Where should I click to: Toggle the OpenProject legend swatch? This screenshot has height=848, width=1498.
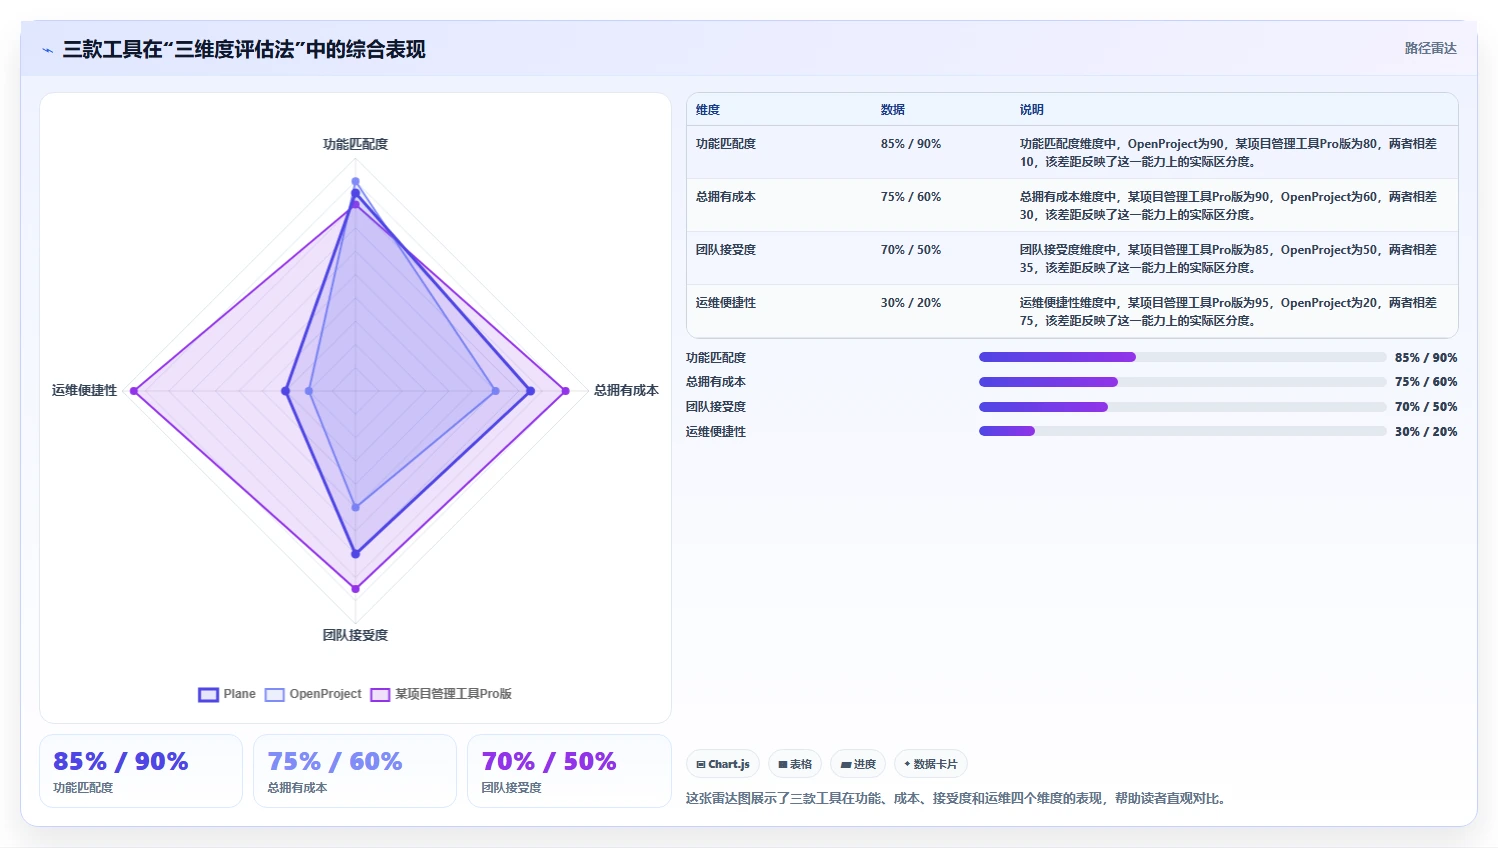(275, 694)
